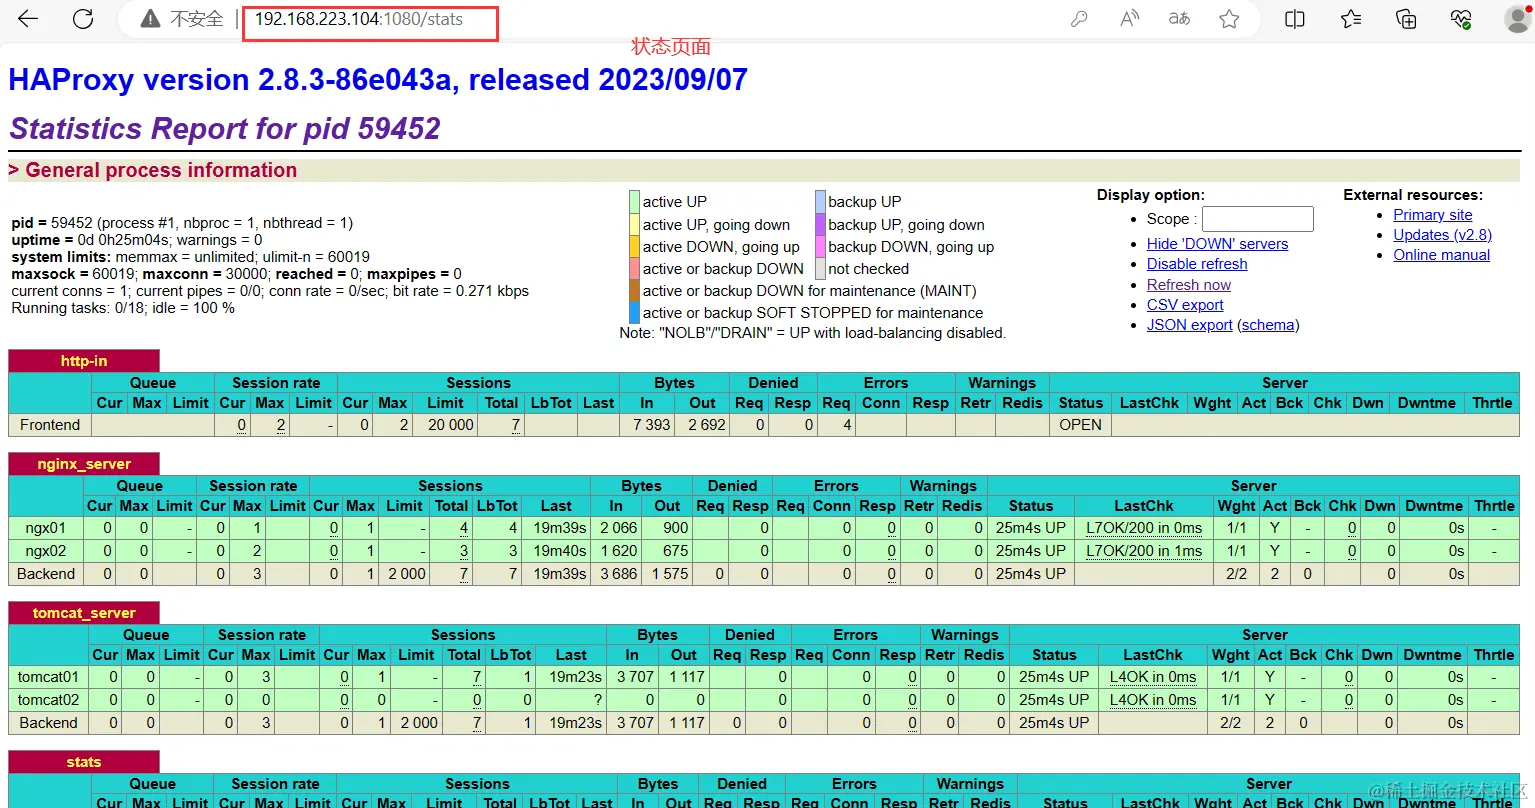Screen dimensions: 1535x808
Task: Click the '2 066' bytes-in value for ngx01
Action: pyautogui.click(x=618, y=528)
